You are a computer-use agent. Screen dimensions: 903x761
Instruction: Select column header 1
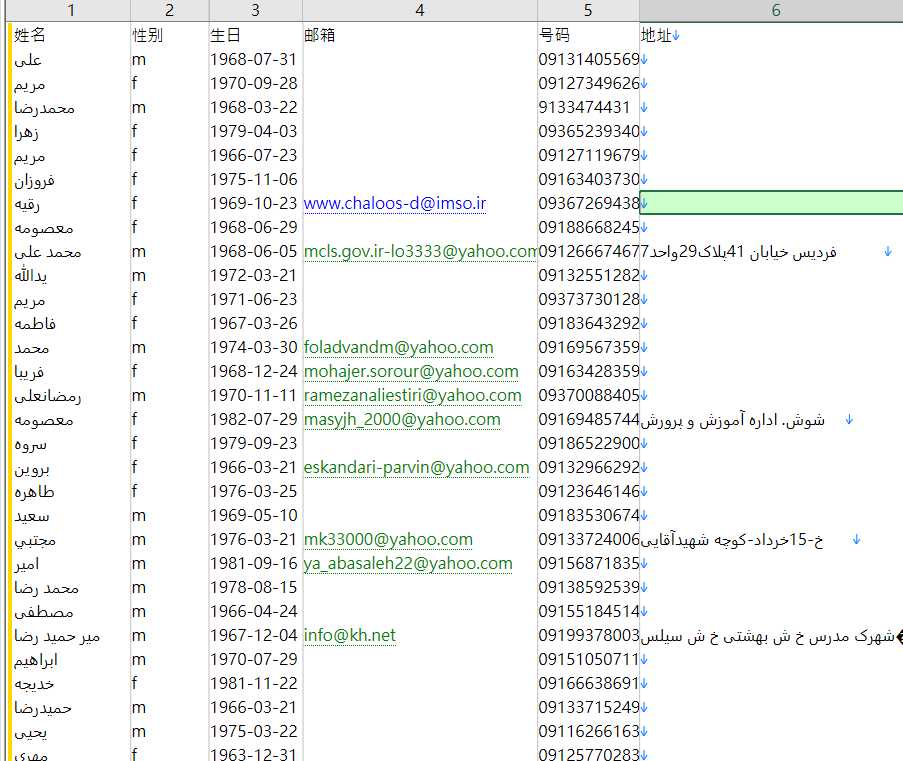pos(70,10)
